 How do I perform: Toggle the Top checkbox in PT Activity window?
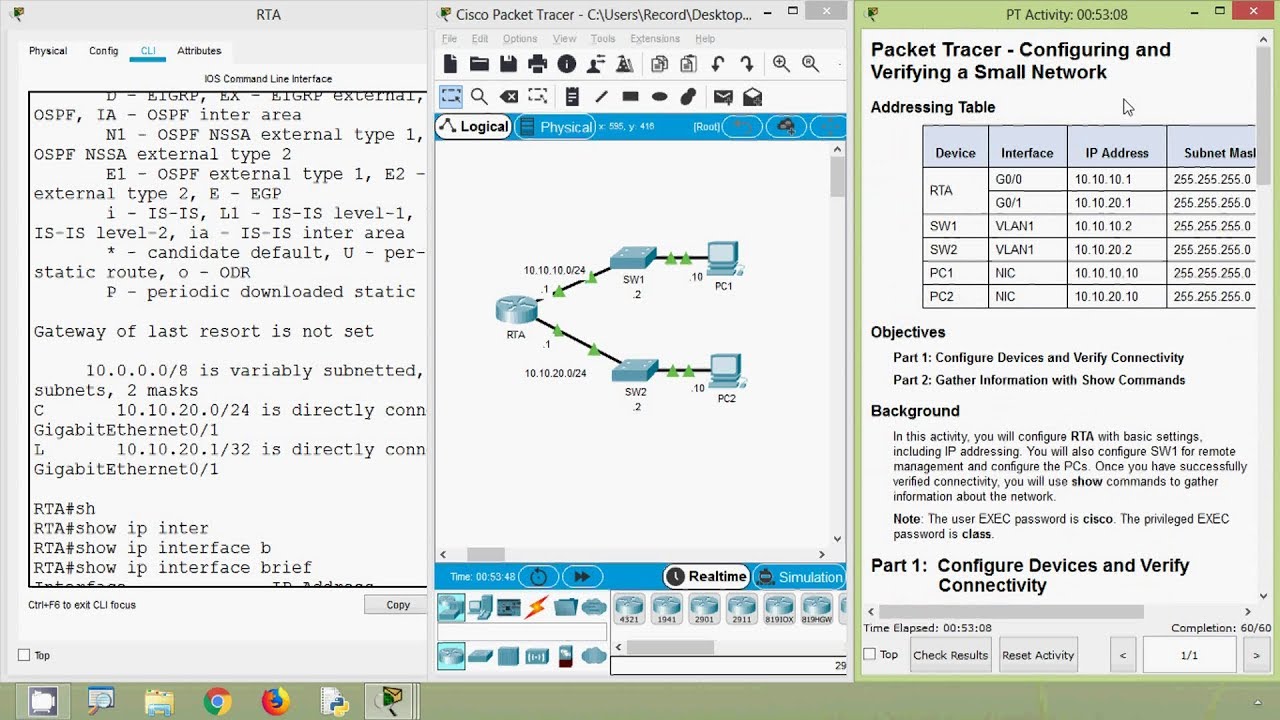[x=870, y=655]
